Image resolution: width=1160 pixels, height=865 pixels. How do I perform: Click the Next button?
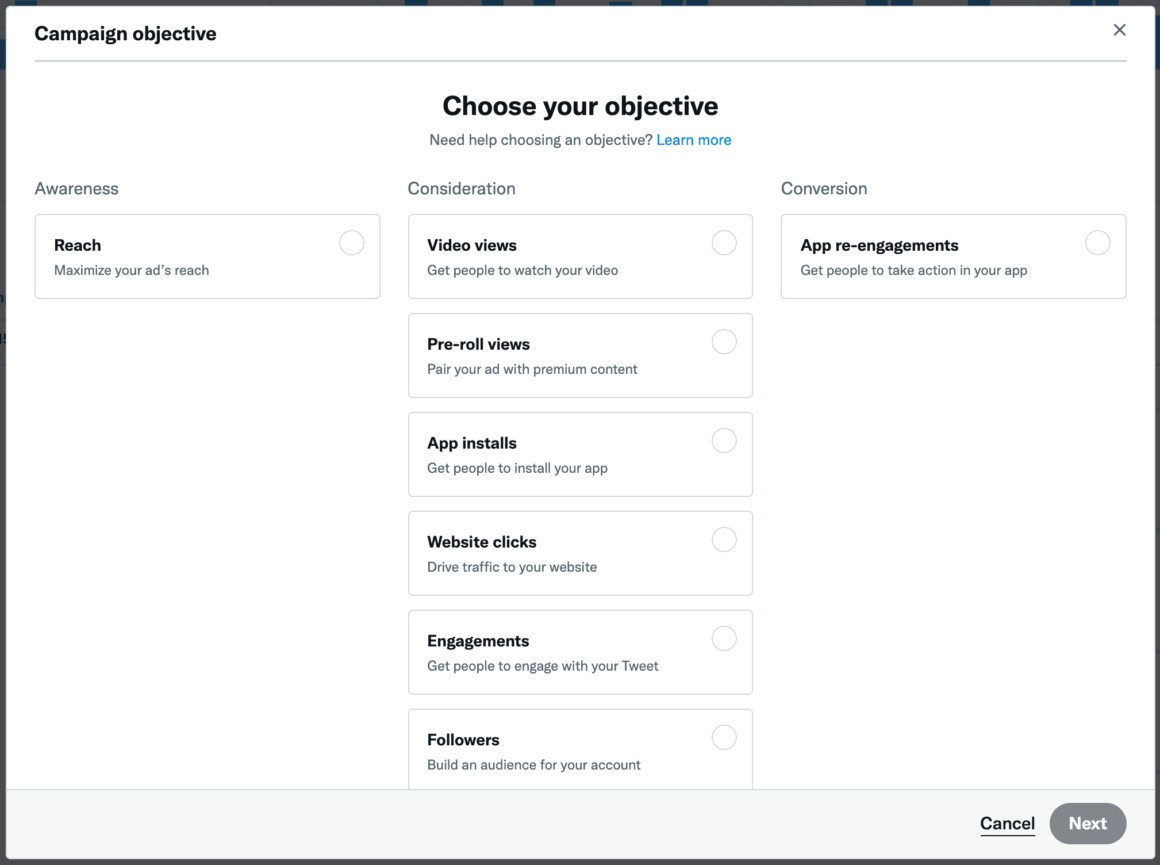tap(1088, 823)
